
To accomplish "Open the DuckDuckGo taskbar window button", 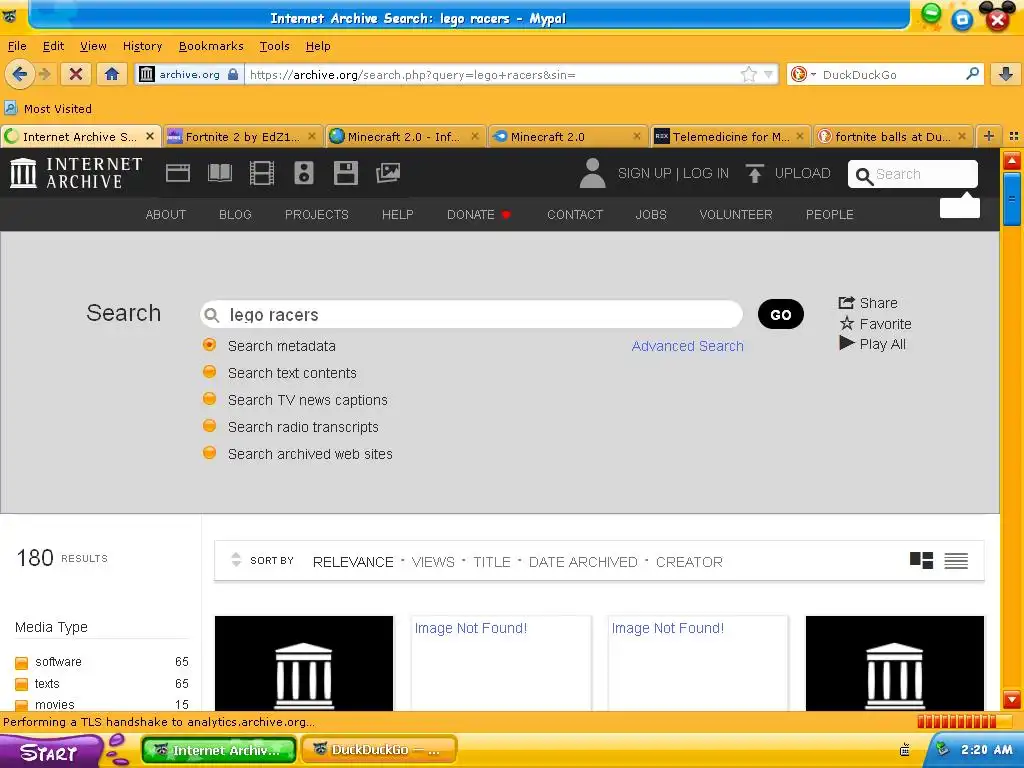I will 379,750.
